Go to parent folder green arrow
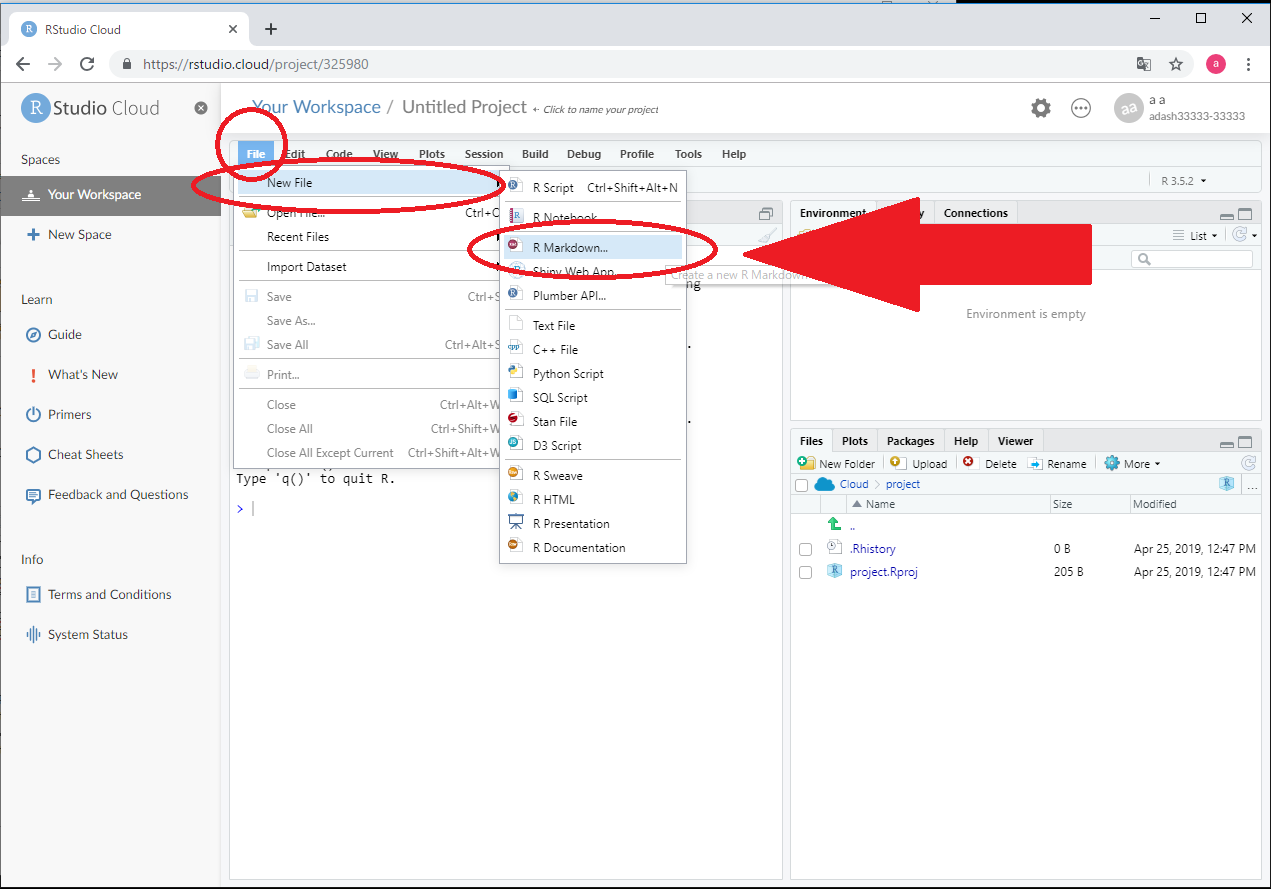The image size is (1271, 889). [834, 524]
